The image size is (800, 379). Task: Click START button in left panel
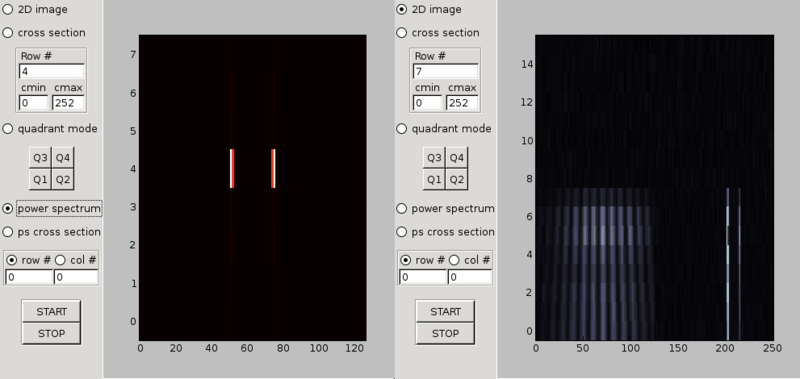(52, 311)
